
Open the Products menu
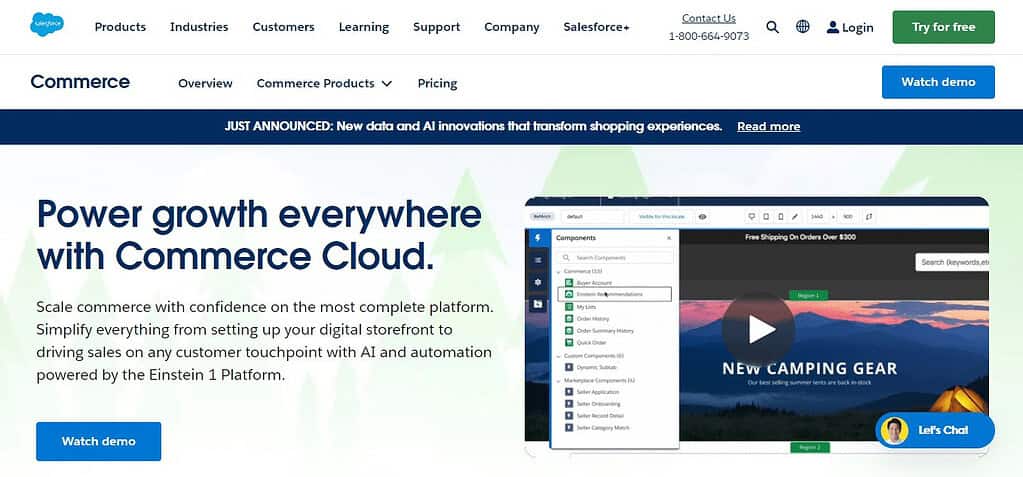pyautogui.click(x=120, y=27)
